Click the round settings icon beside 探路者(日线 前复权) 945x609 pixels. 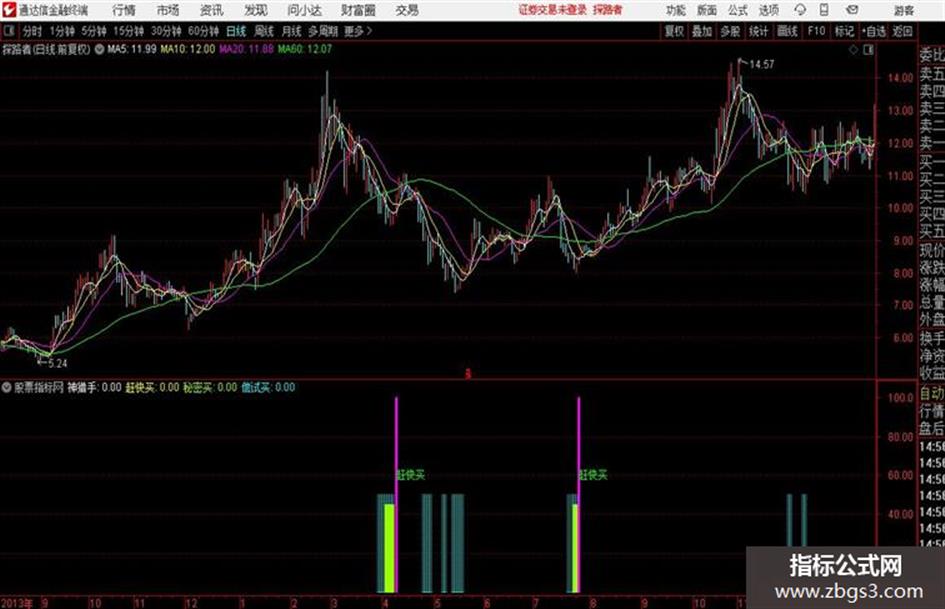pyautogui.click(x=99, y=49)
